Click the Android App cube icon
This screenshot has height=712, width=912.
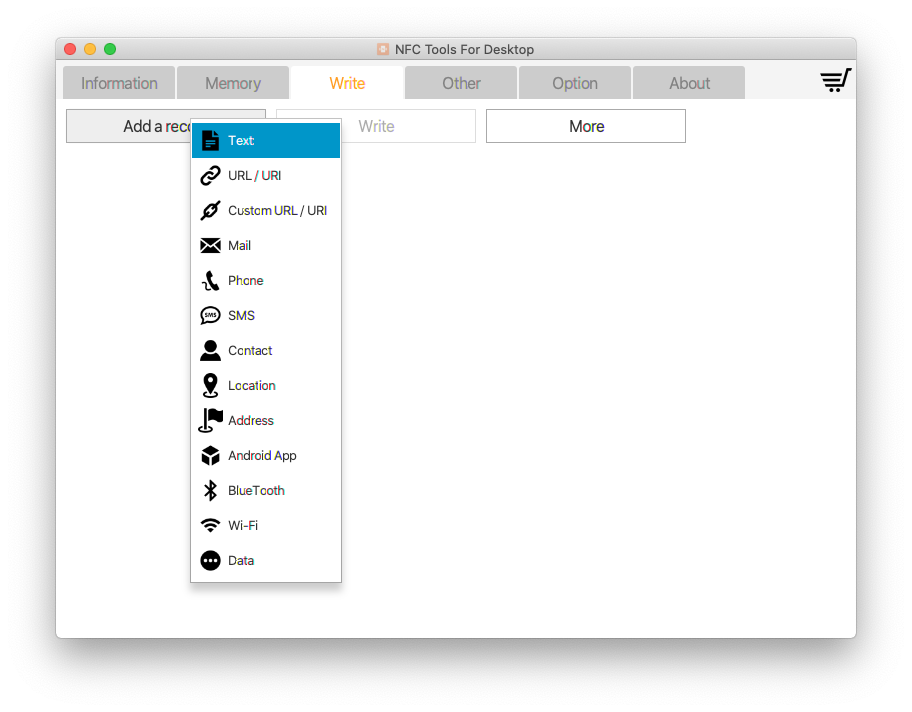click(210, 455)
